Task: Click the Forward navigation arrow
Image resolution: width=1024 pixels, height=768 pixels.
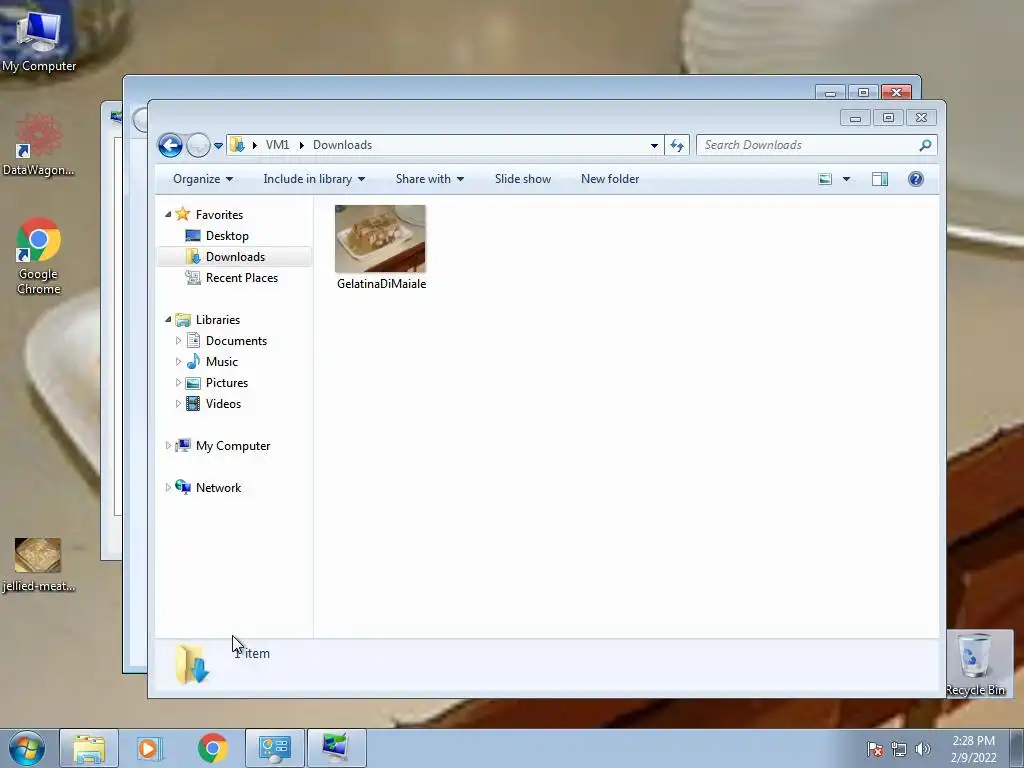Action: pos(198,145)
